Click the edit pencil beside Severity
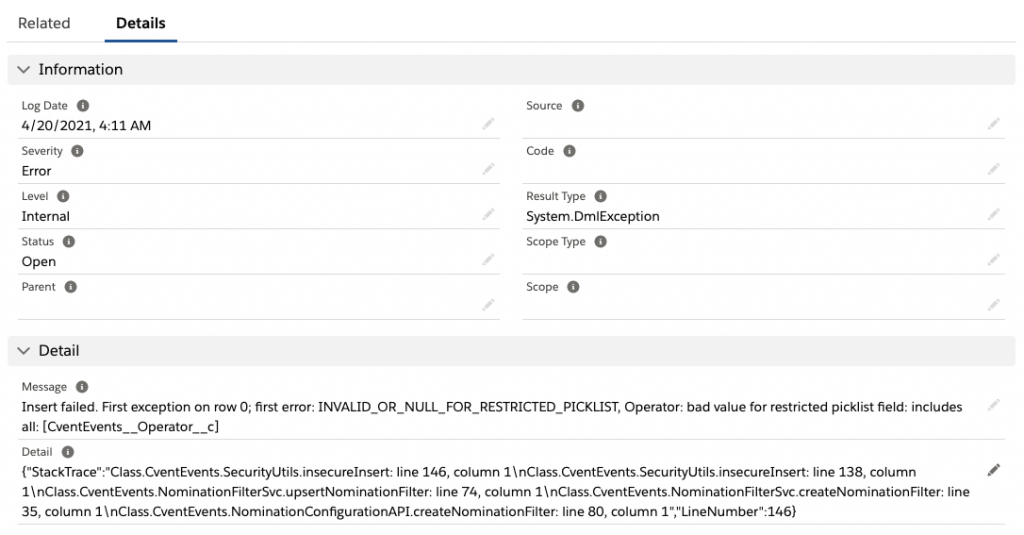This screenshot has height=535, width=1024. pyautogui.click(x=488, y=169)
